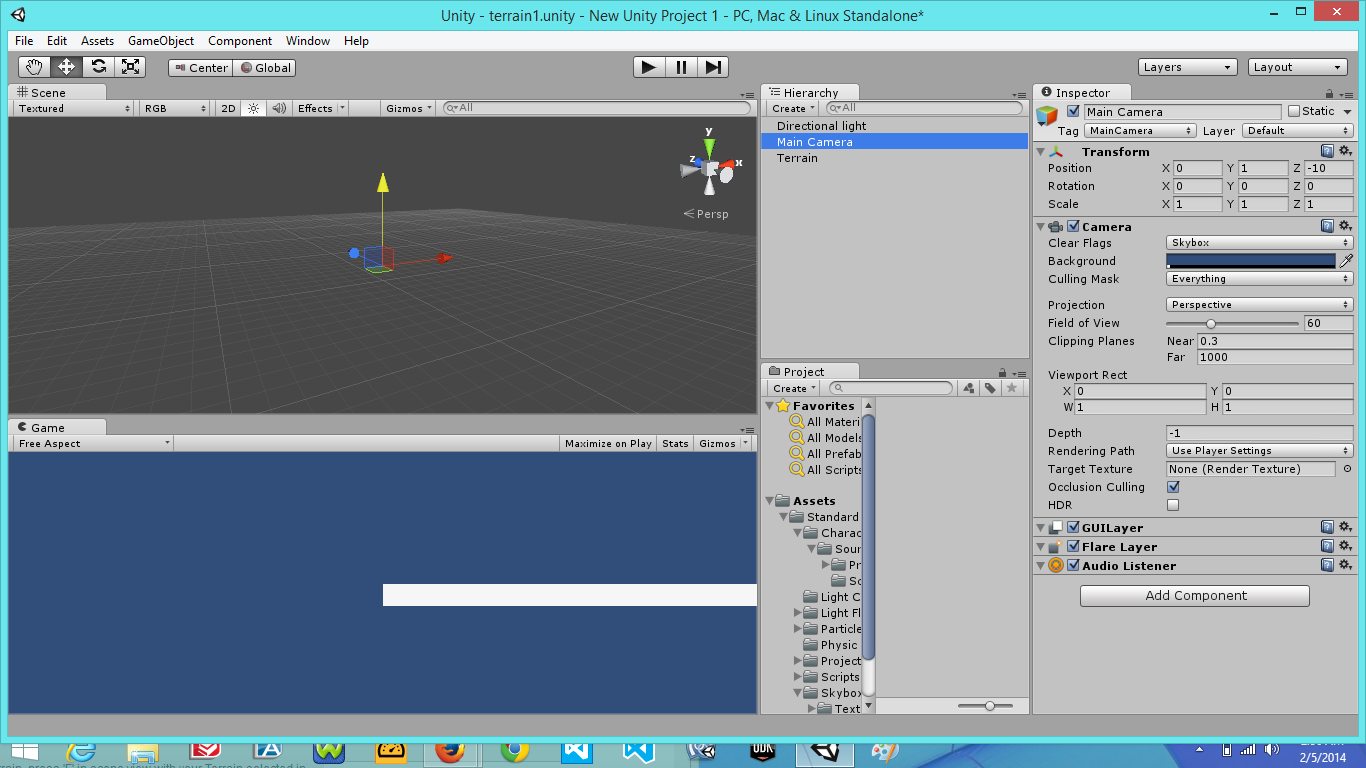
Task: Disable the Camera component checkbox
Action: click(x=1073, y=226)
